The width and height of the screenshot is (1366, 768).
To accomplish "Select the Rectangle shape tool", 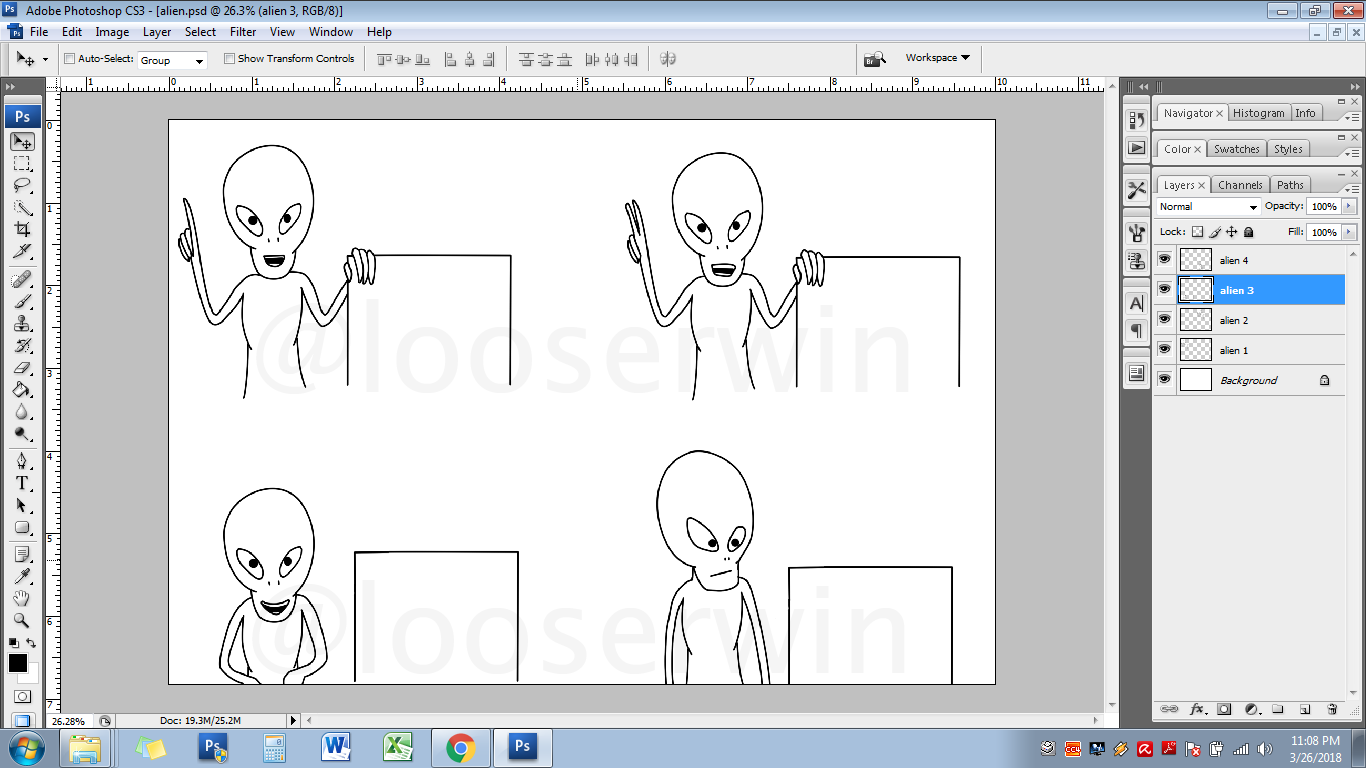I will point(22,527).
